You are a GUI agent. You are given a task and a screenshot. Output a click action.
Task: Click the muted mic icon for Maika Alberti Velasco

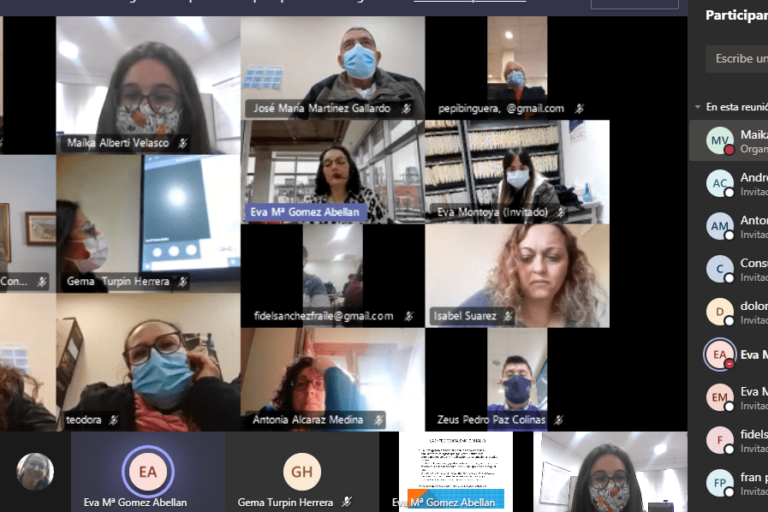(x=182, y=144)
